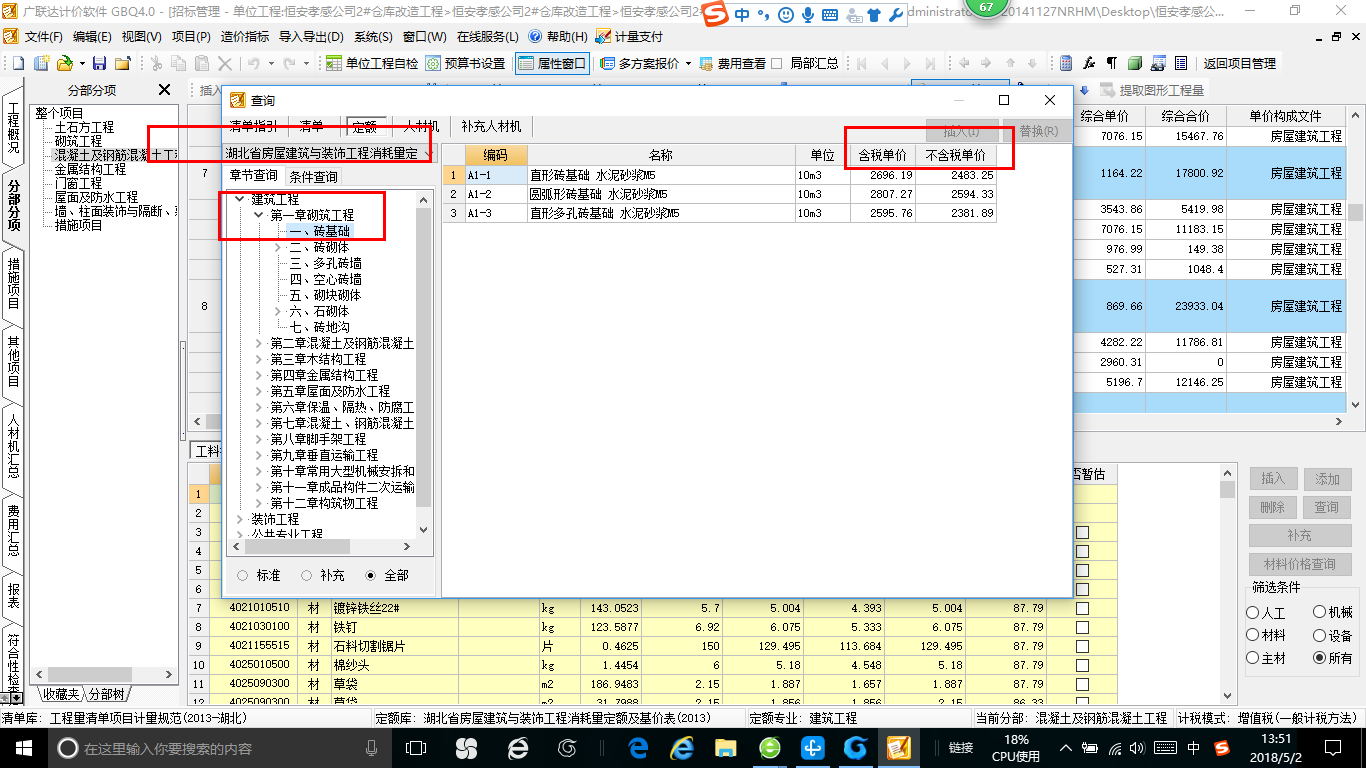Collapse the 第一章砌筑工程 tree node
The image size is (1366, 768).
click(259, 215)
